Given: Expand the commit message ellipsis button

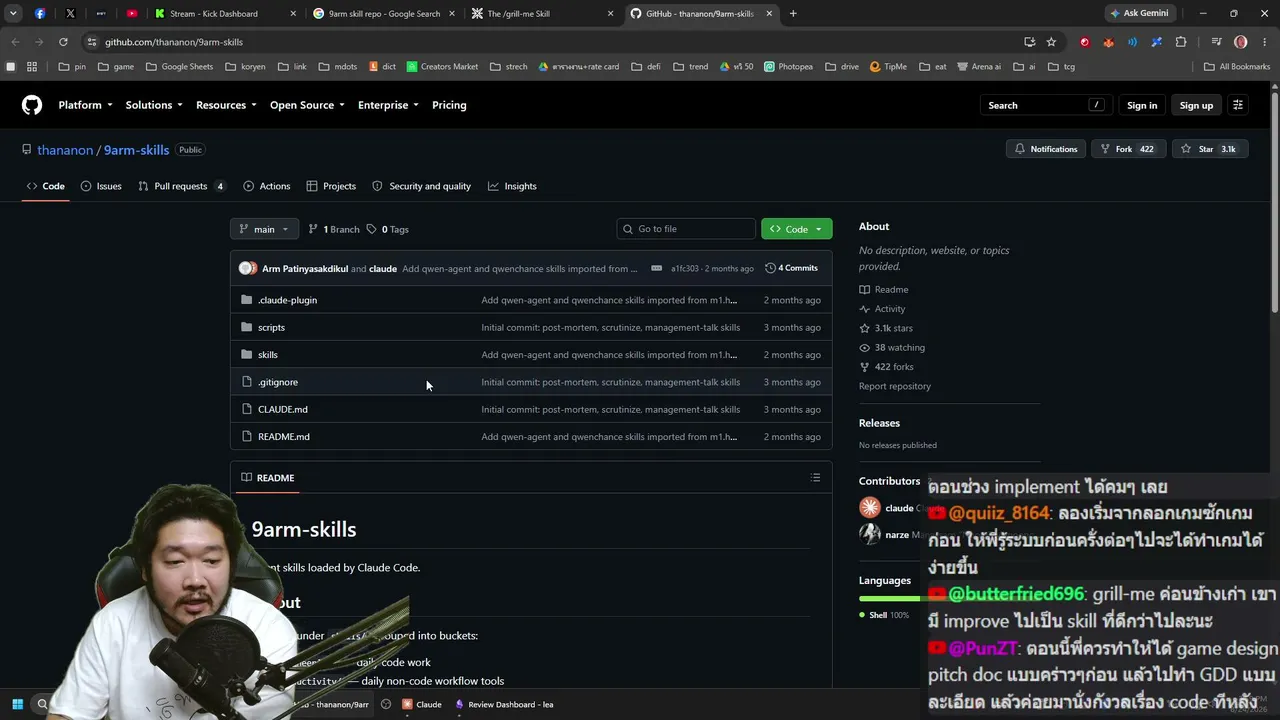Looking at the screenshot, I should click(656, 268).
